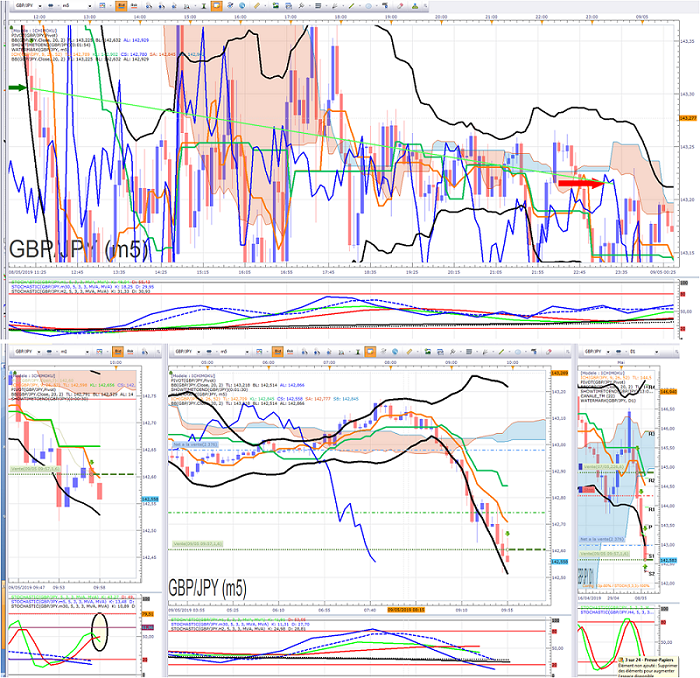Click the picture snapshot icon on the bottom-middle chart toolbar
Viewport: 700px width, 678px height.
coord(428,352)
